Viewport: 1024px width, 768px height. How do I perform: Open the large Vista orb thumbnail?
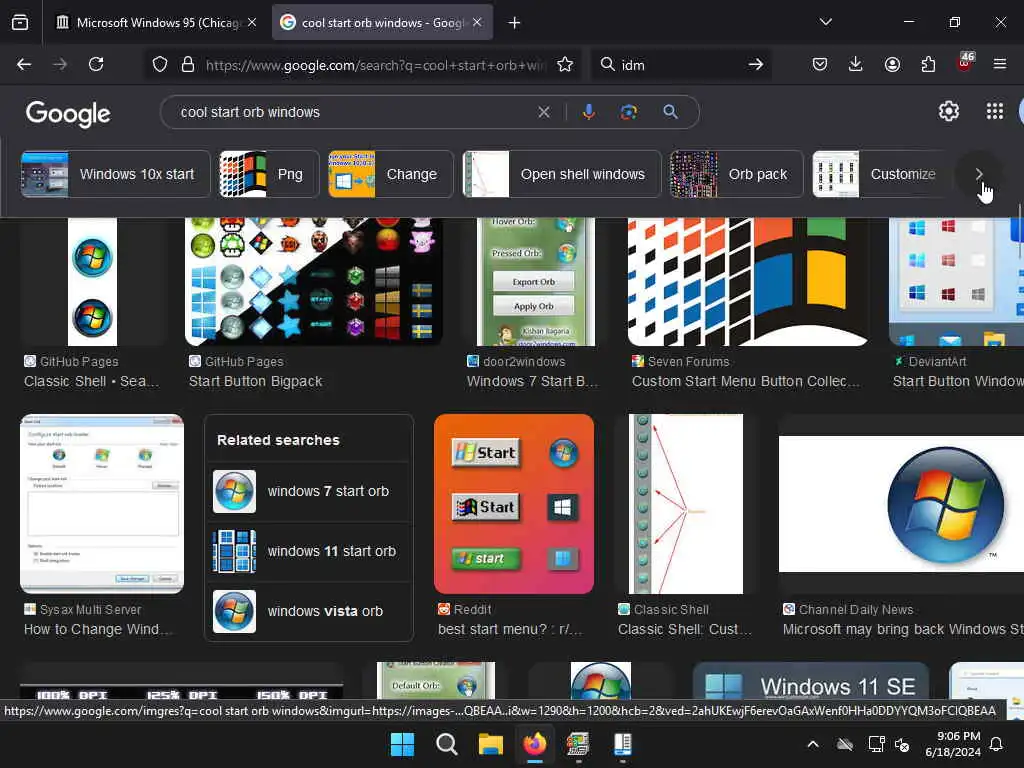[x=901, y=504]
